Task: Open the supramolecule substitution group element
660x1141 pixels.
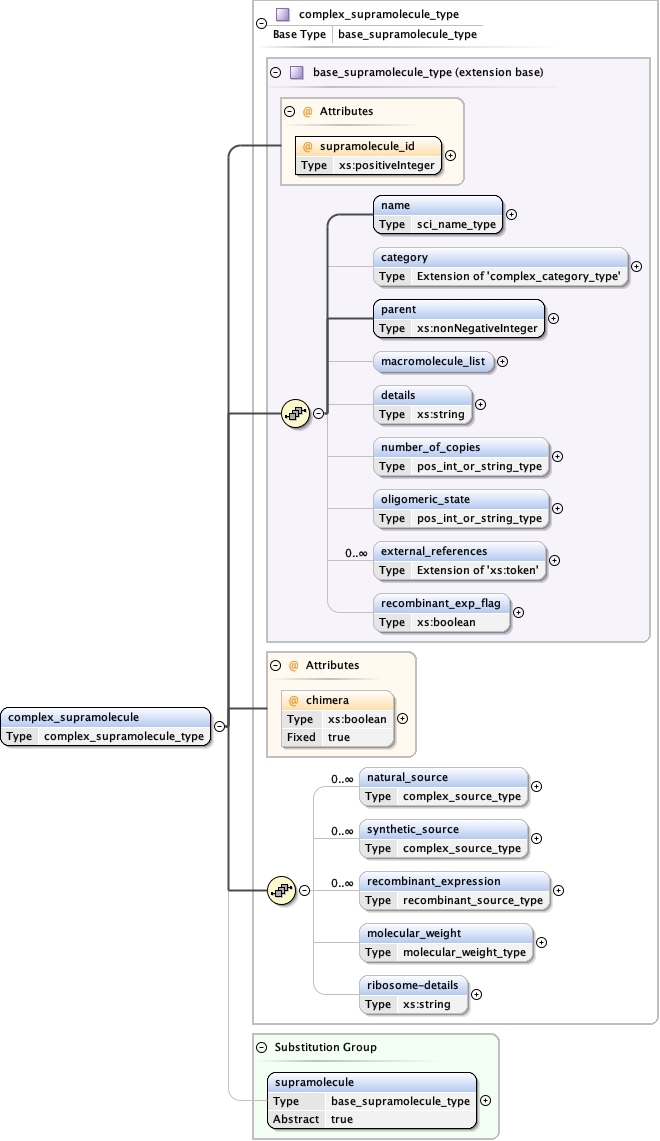Action: pos(371,1100)
